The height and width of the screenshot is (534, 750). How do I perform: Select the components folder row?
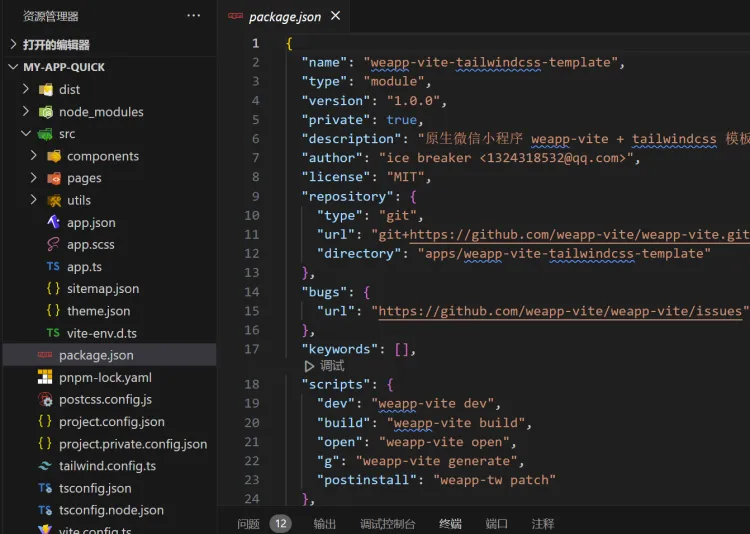pyautogui.click(x=109, y=156)
